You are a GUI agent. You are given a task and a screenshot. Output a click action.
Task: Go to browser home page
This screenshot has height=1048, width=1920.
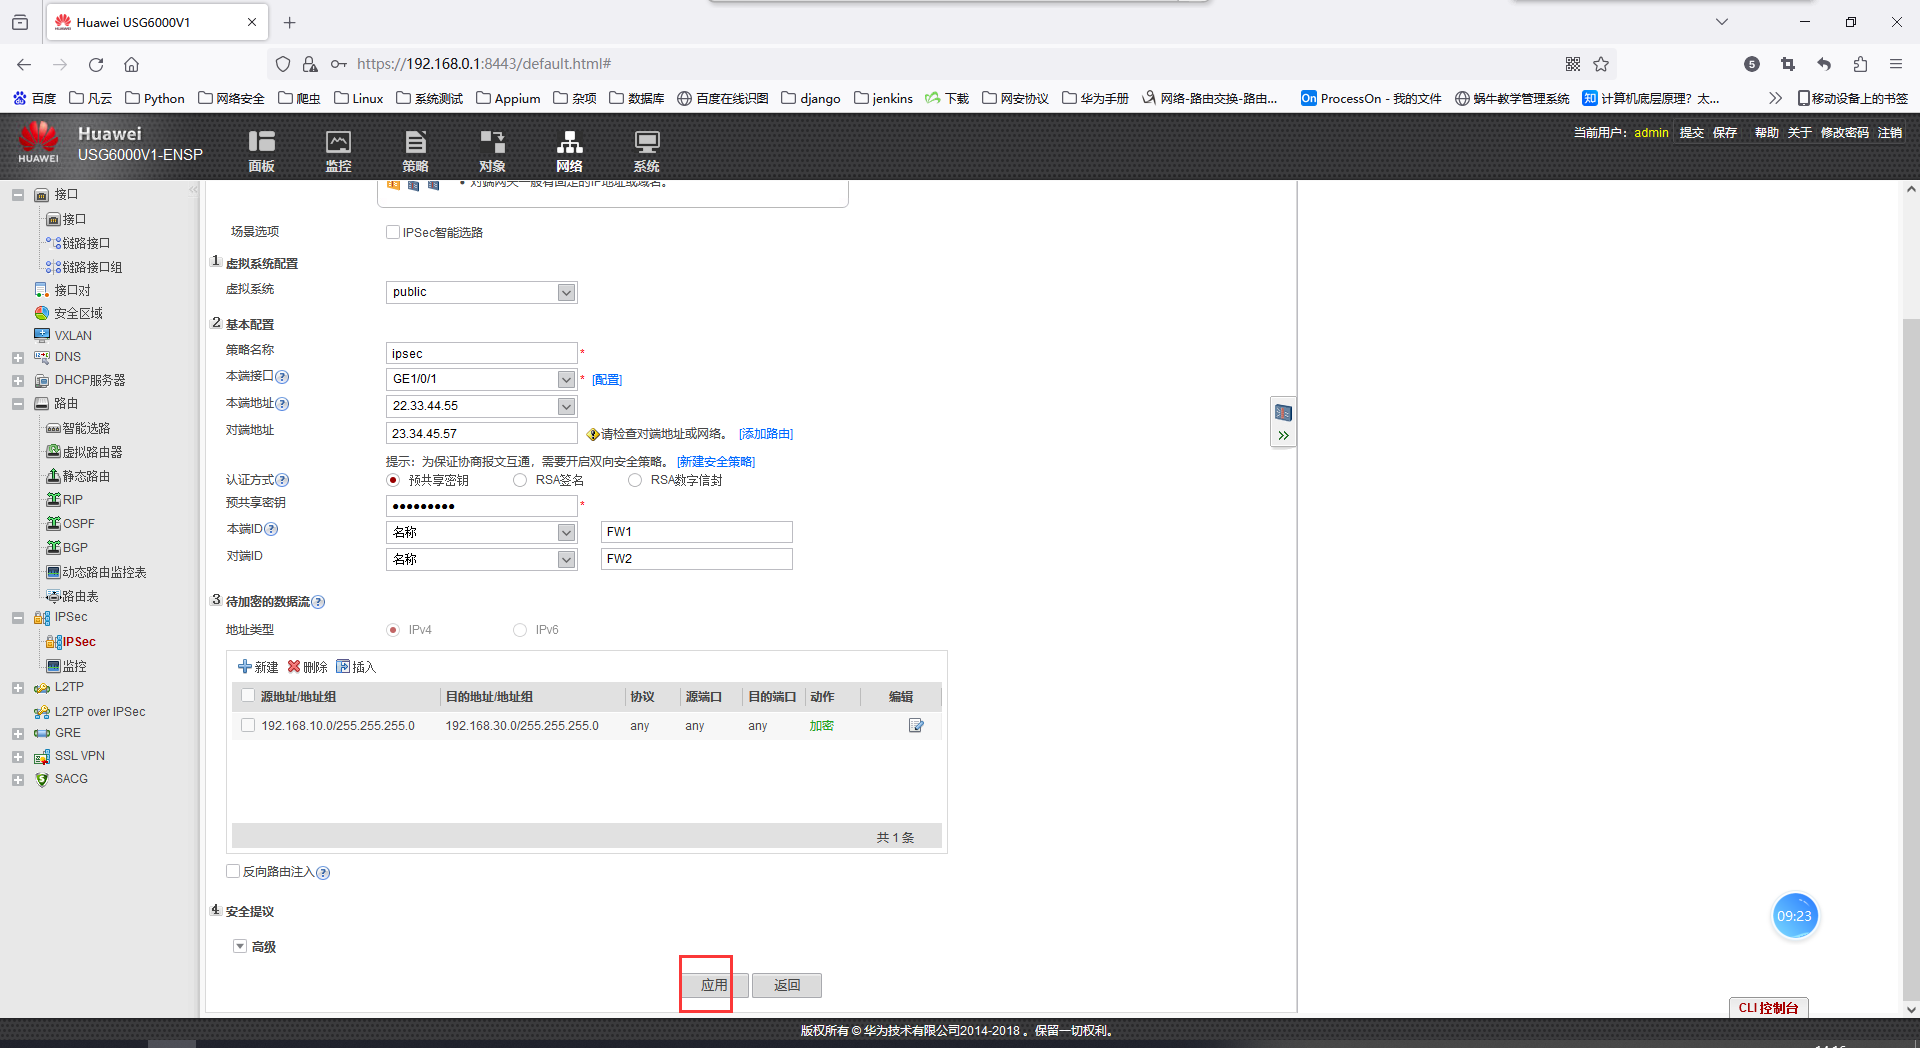pyautogui.click(x=131, y=64)
